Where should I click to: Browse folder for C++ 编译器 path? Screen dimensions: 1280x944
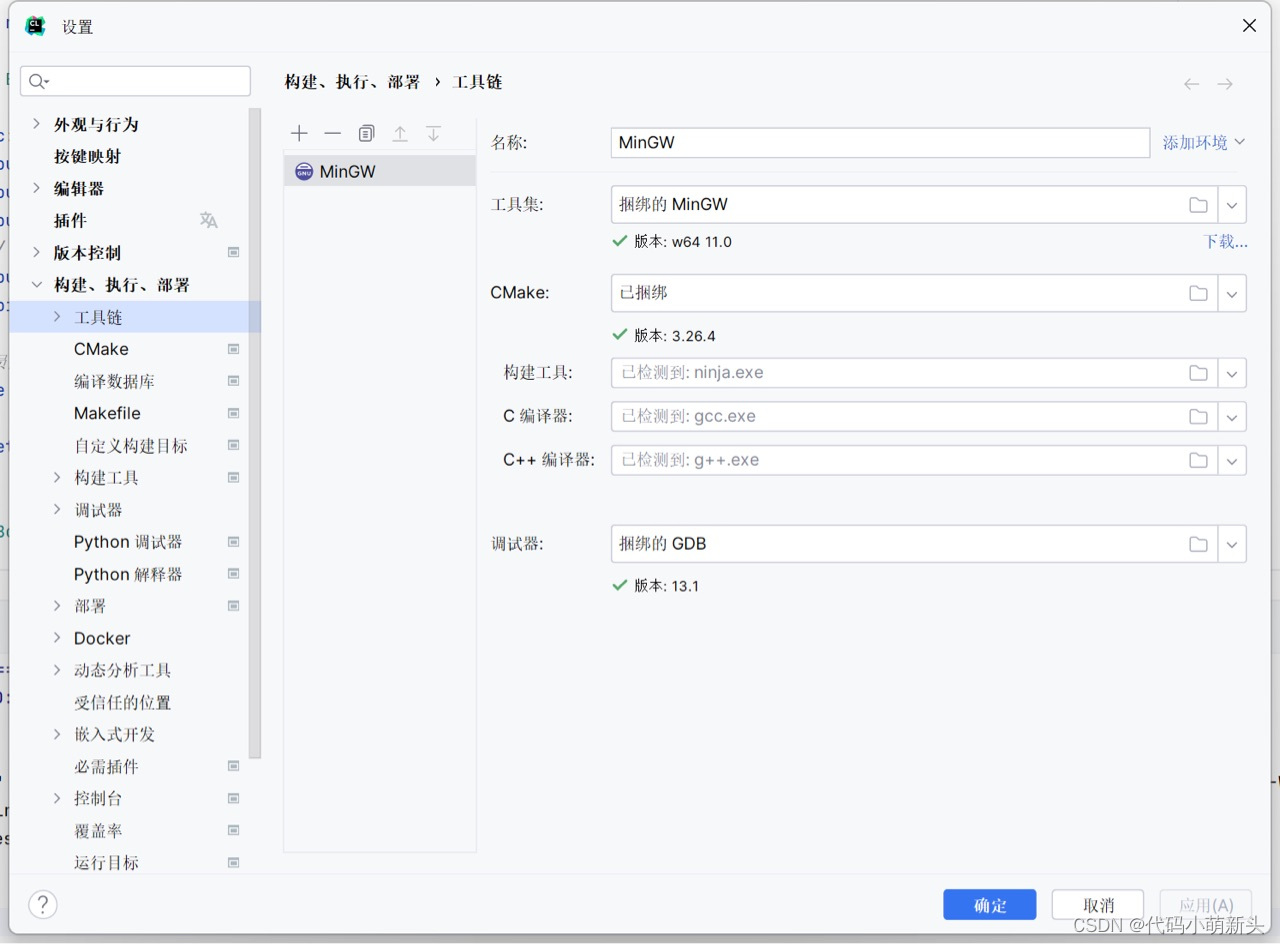tap(1198, 460)
